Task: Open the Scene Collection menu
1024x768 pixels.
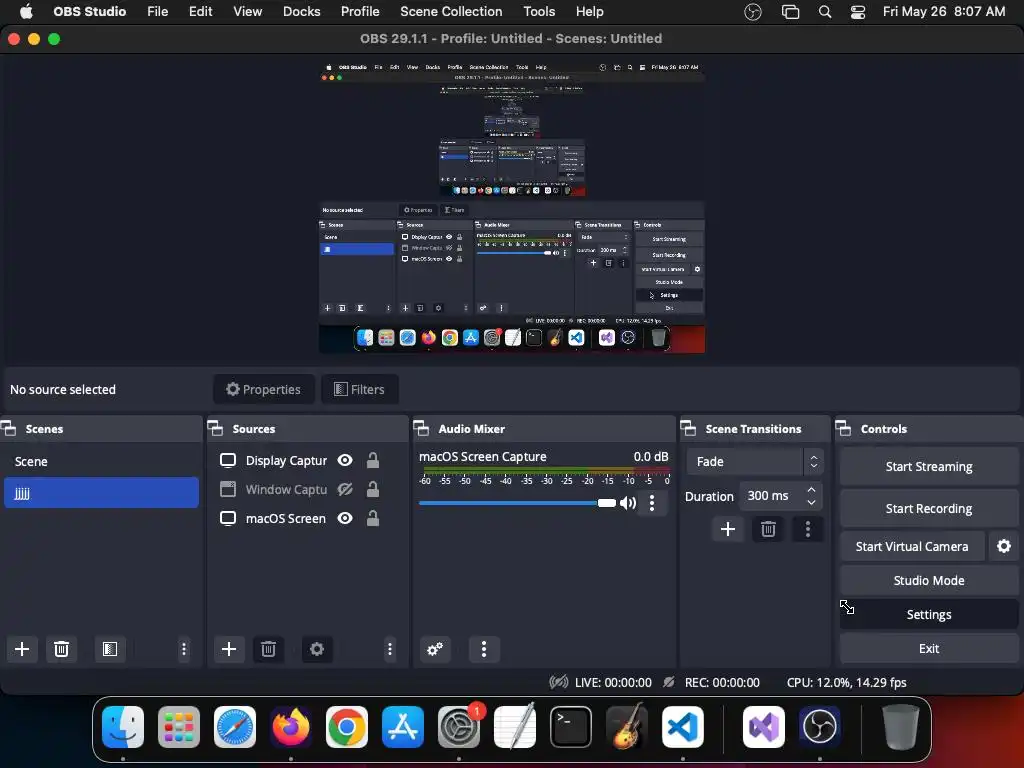Action: (451, 12)
